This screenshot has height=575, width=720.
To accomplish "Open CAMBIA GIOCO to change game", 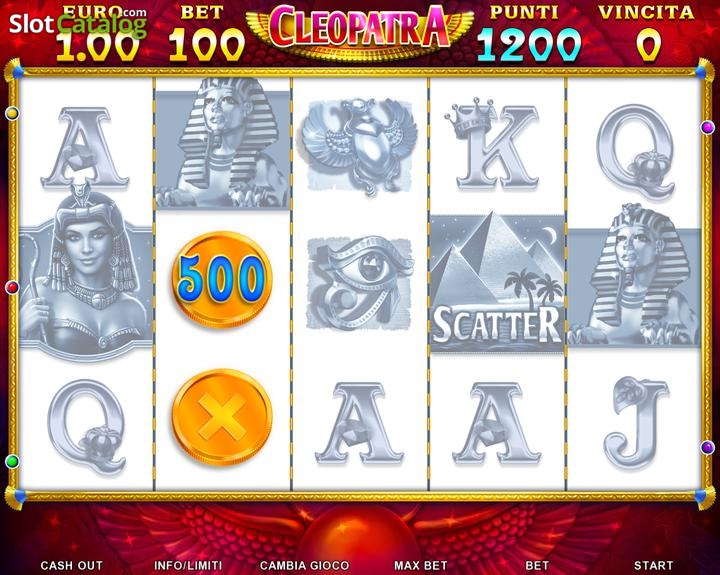I will coord(304,565).
